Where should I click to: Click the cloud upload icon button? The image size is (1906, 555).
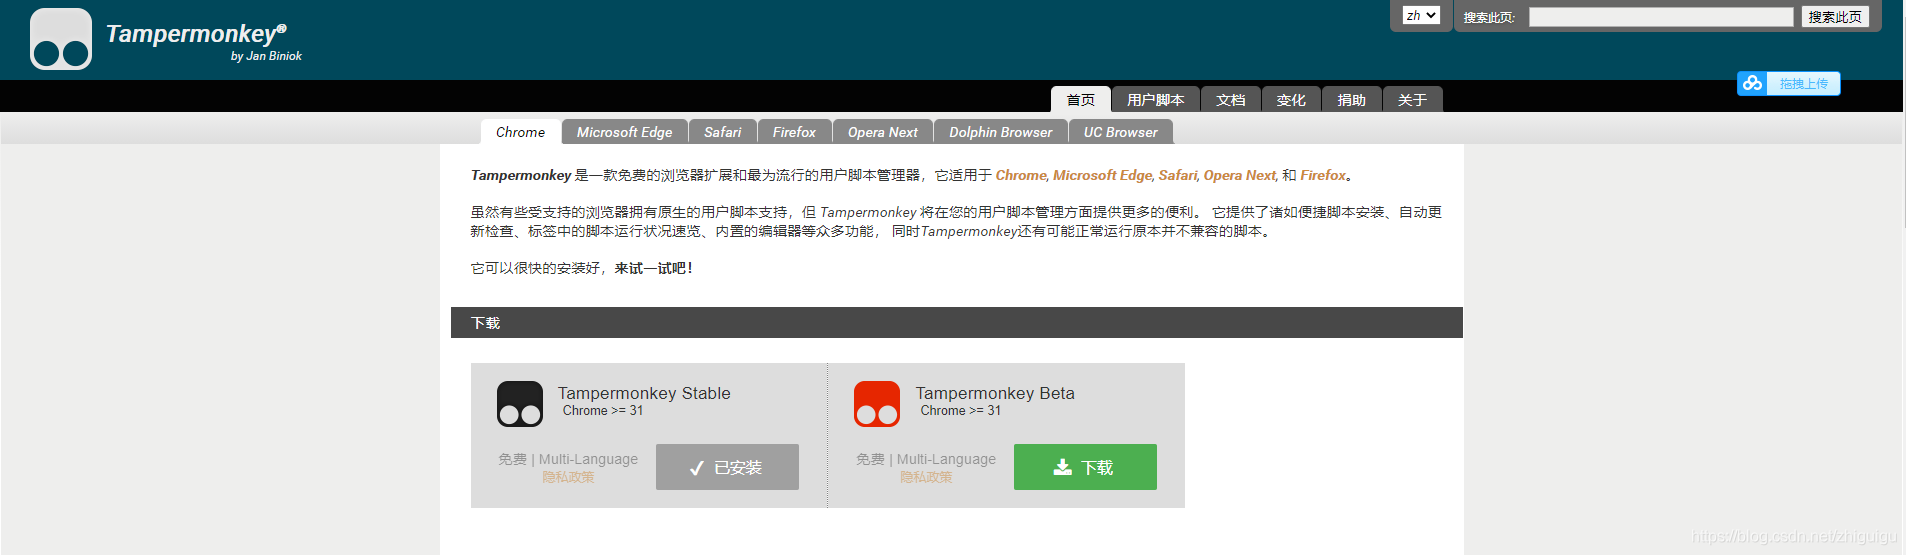tap(1788, 84)
